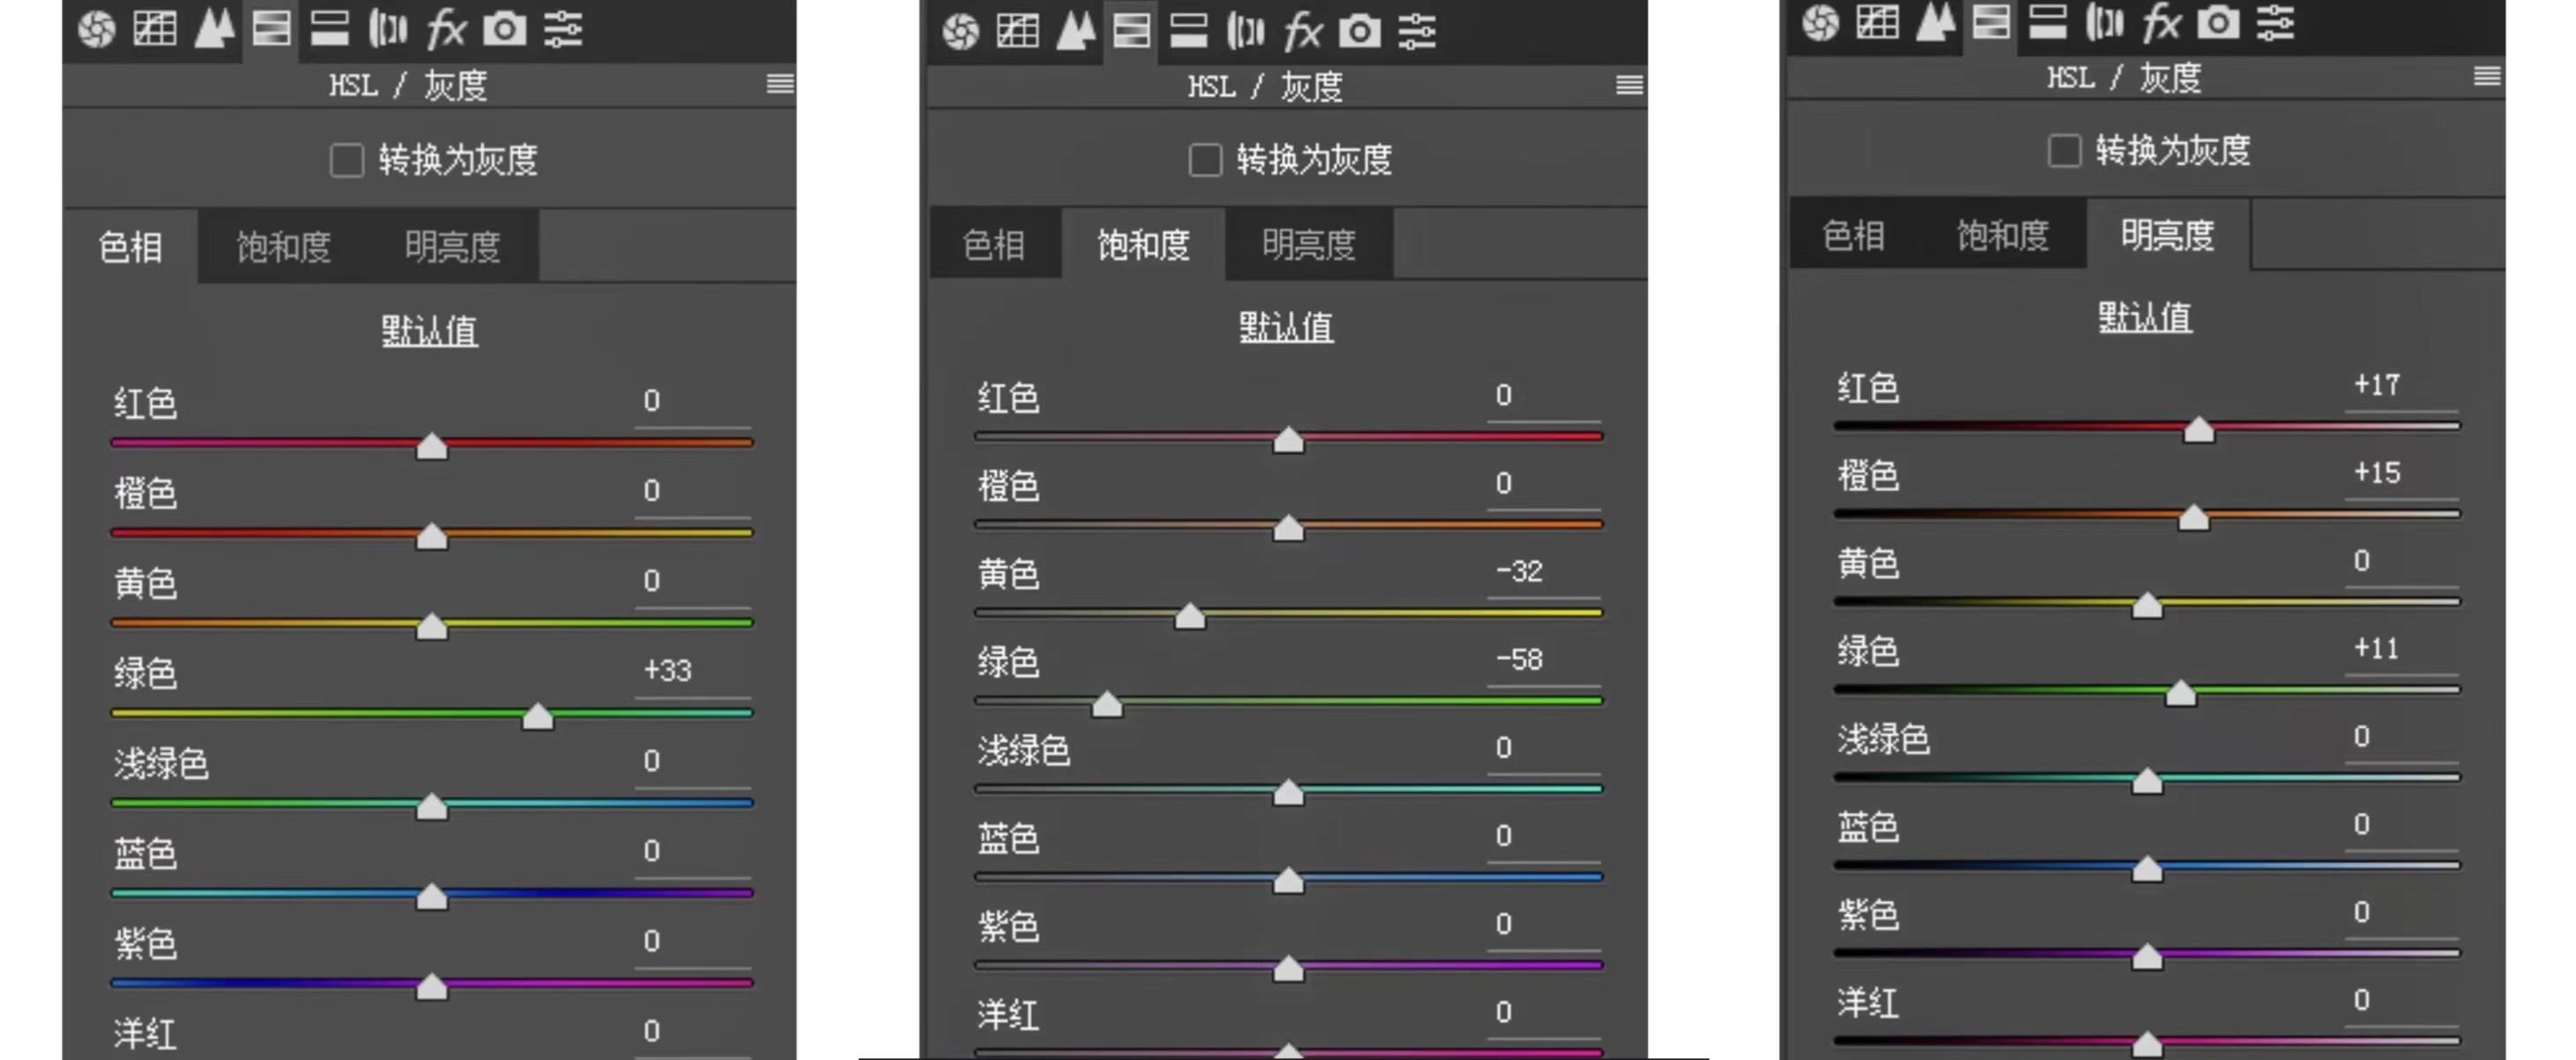Click the -58 green saturation value field
The height and width of the screenshot is (1060, 2576).
point(1543,660)
